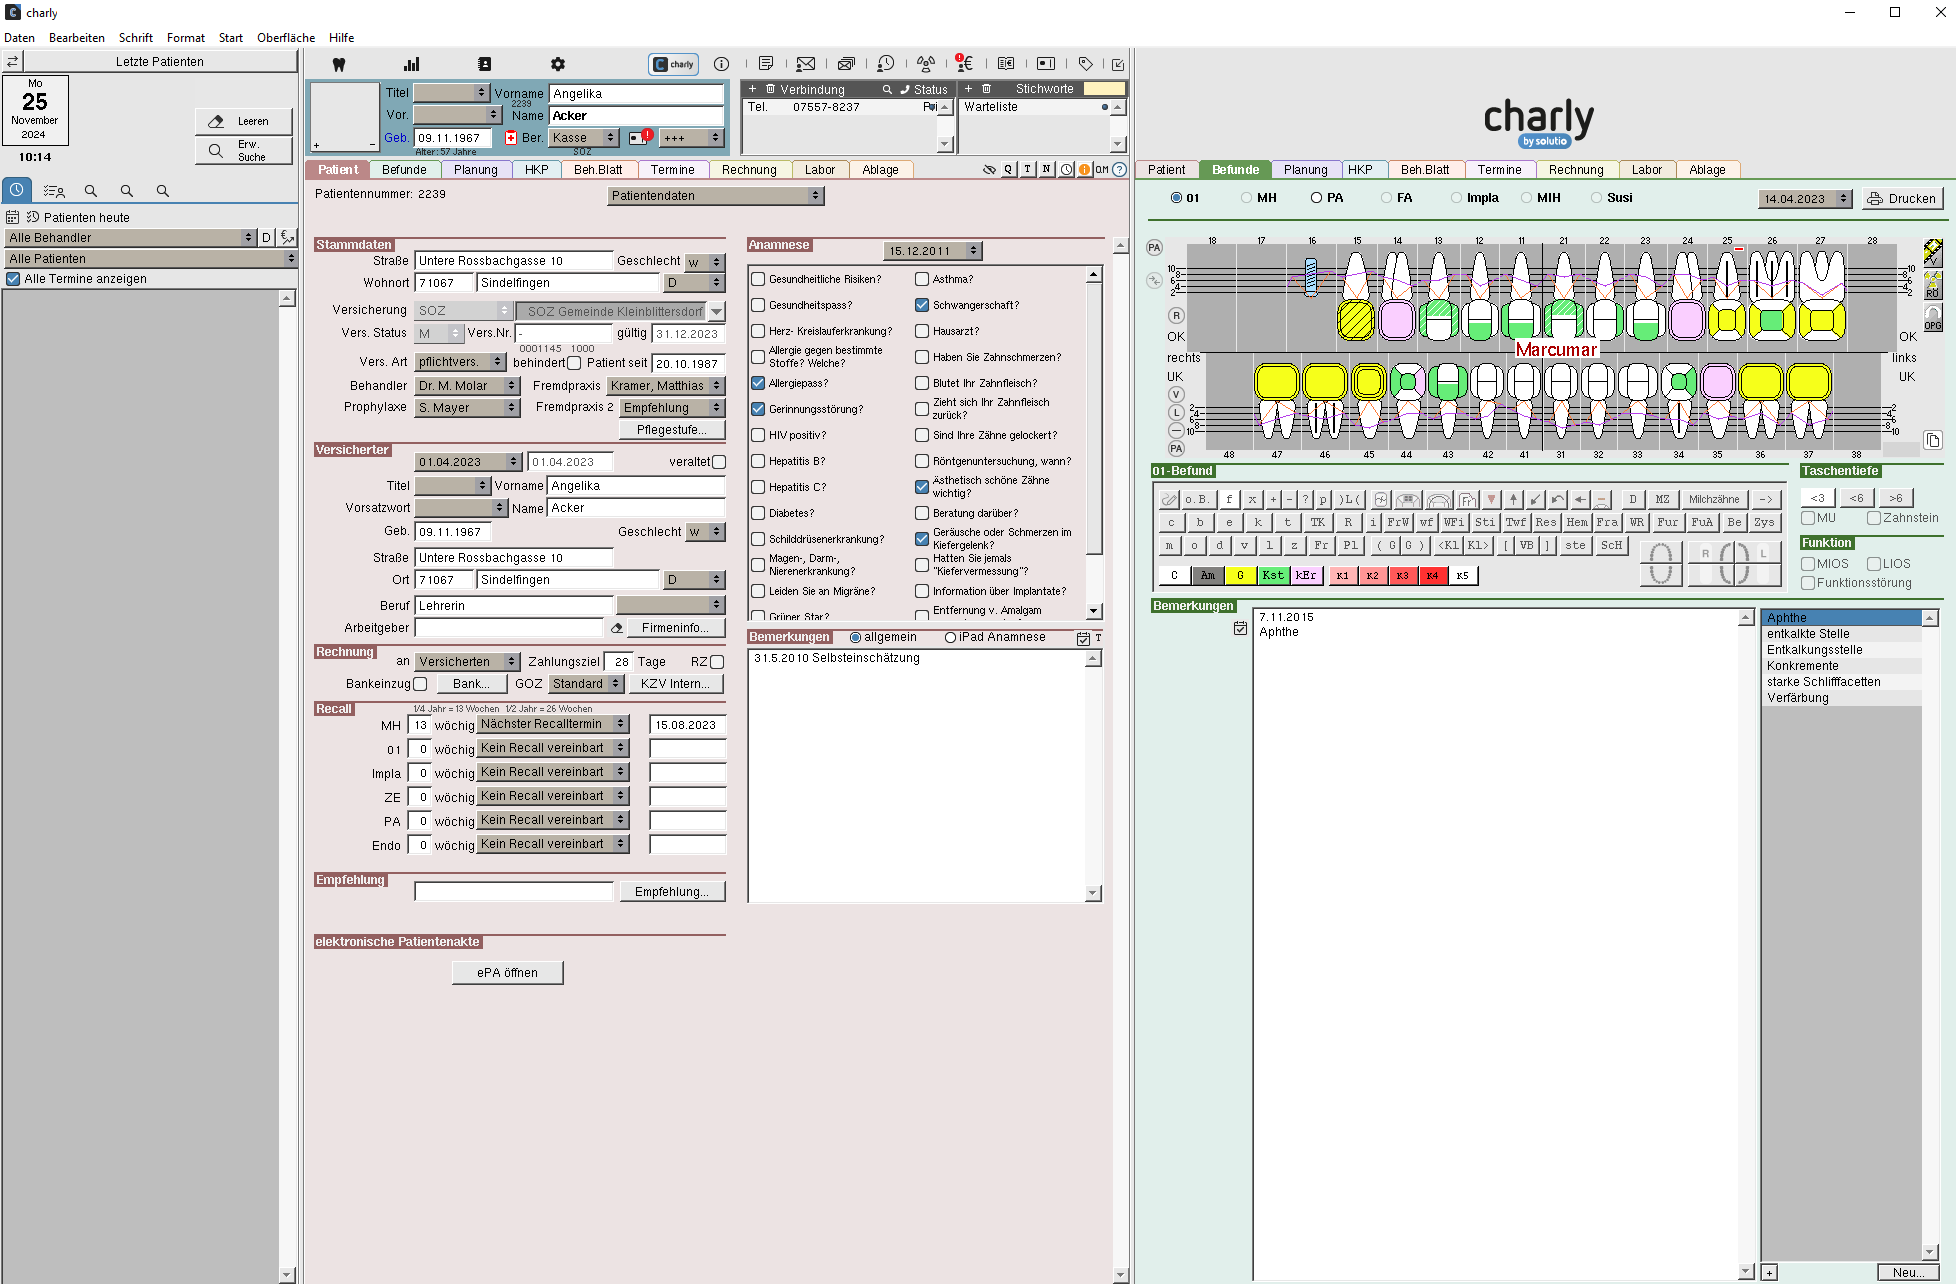Toggle Schwangerschaft checkbox
The width and height of the screenshot is (1956, 1284).
click(x=922, y=305)
